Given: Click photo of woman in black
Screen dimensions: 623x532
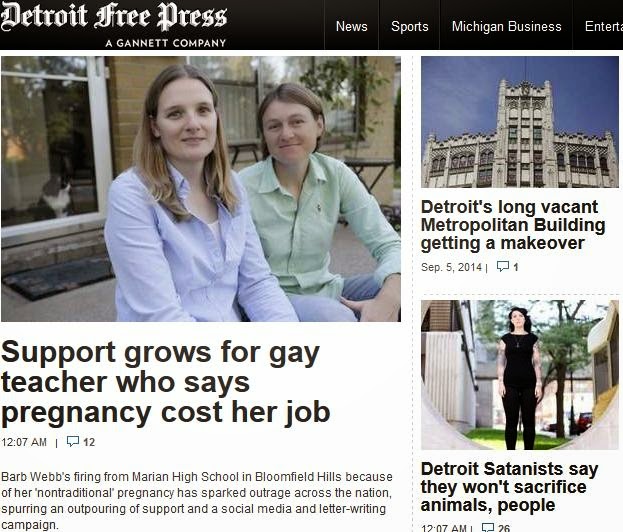Looking at the screenshot, I should [x=520, y=375].
